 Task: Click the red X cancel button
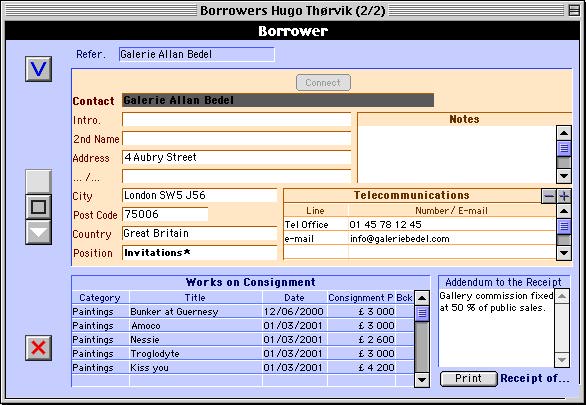pyautogui.click(x=38, y=348)
